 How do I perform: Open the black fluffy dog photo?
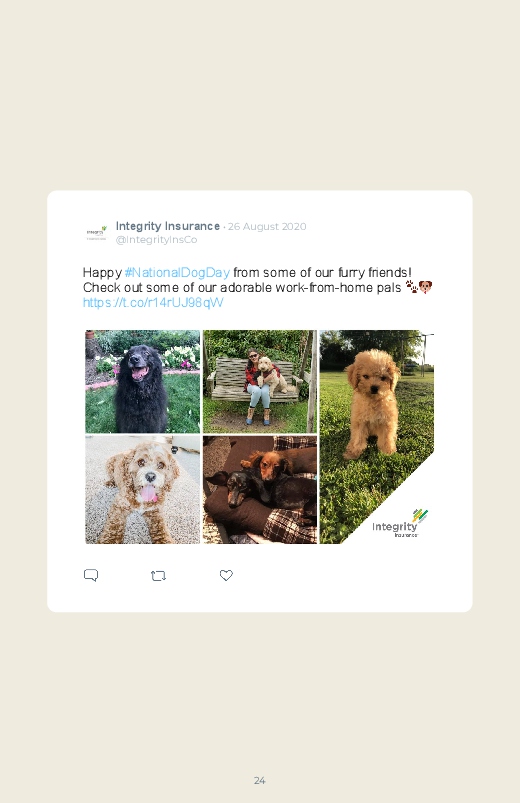click(x=142, y=382)
